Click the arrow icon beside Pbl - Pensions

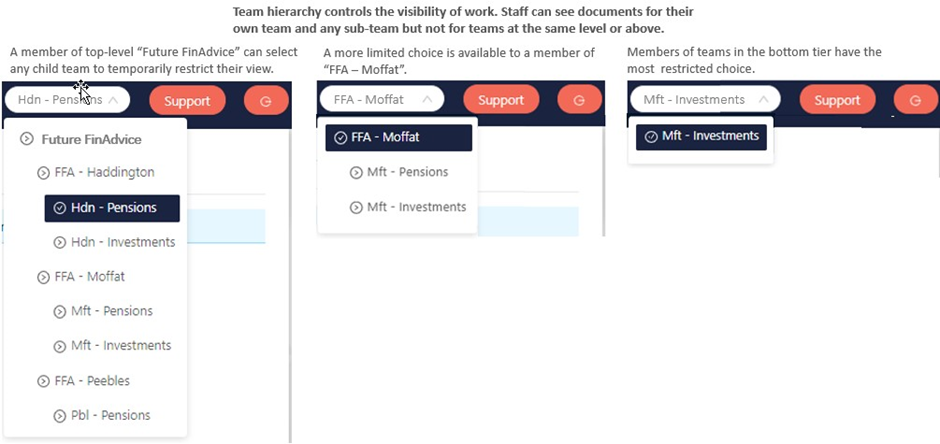[x=59, y=416]
